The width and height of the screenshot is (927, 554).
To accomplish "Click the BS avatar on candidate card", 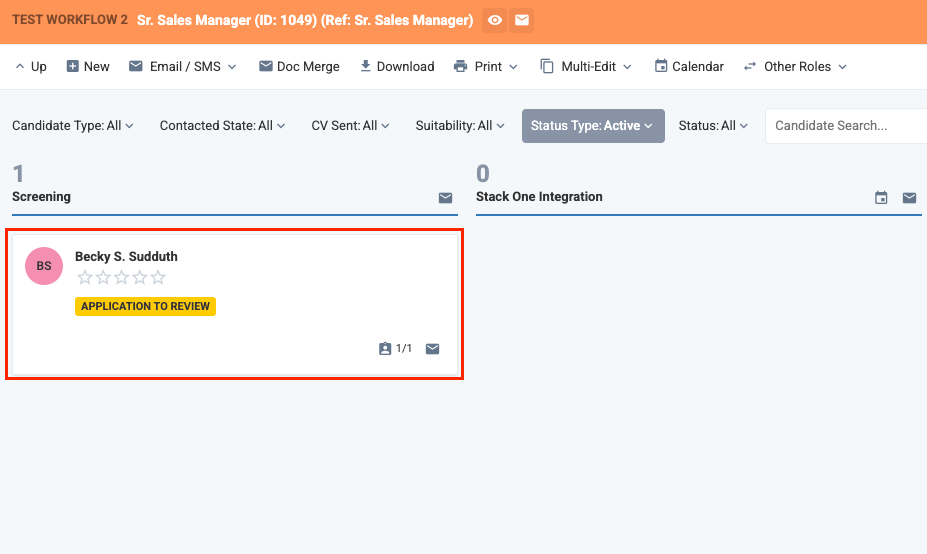I will (44, 265).
